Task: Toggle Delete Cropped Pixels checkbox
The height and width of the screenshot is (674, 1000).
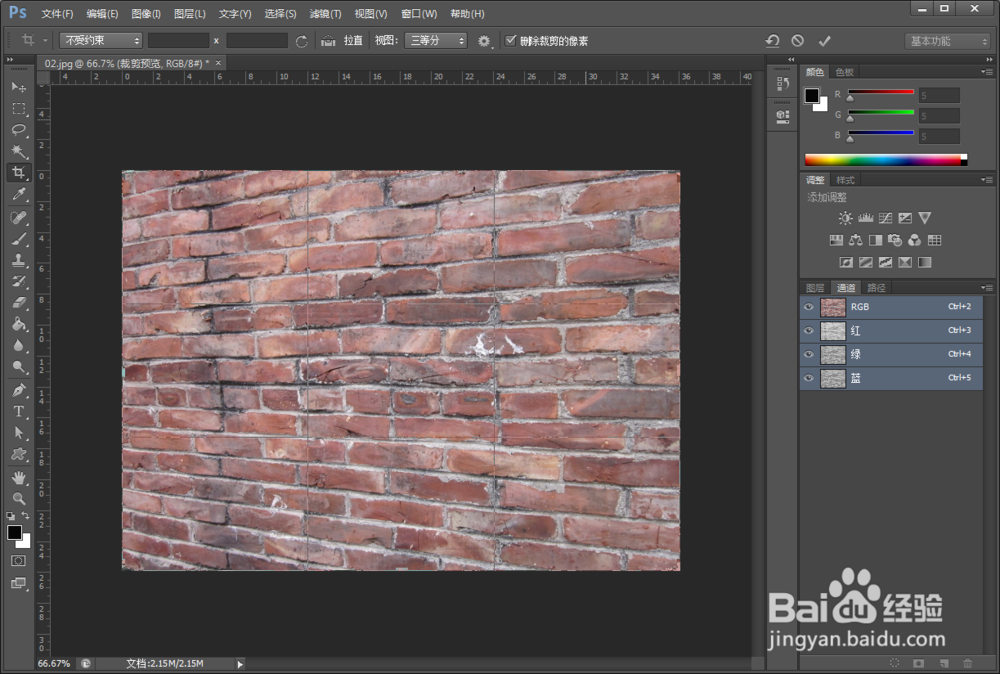Action: pos(510,41)
